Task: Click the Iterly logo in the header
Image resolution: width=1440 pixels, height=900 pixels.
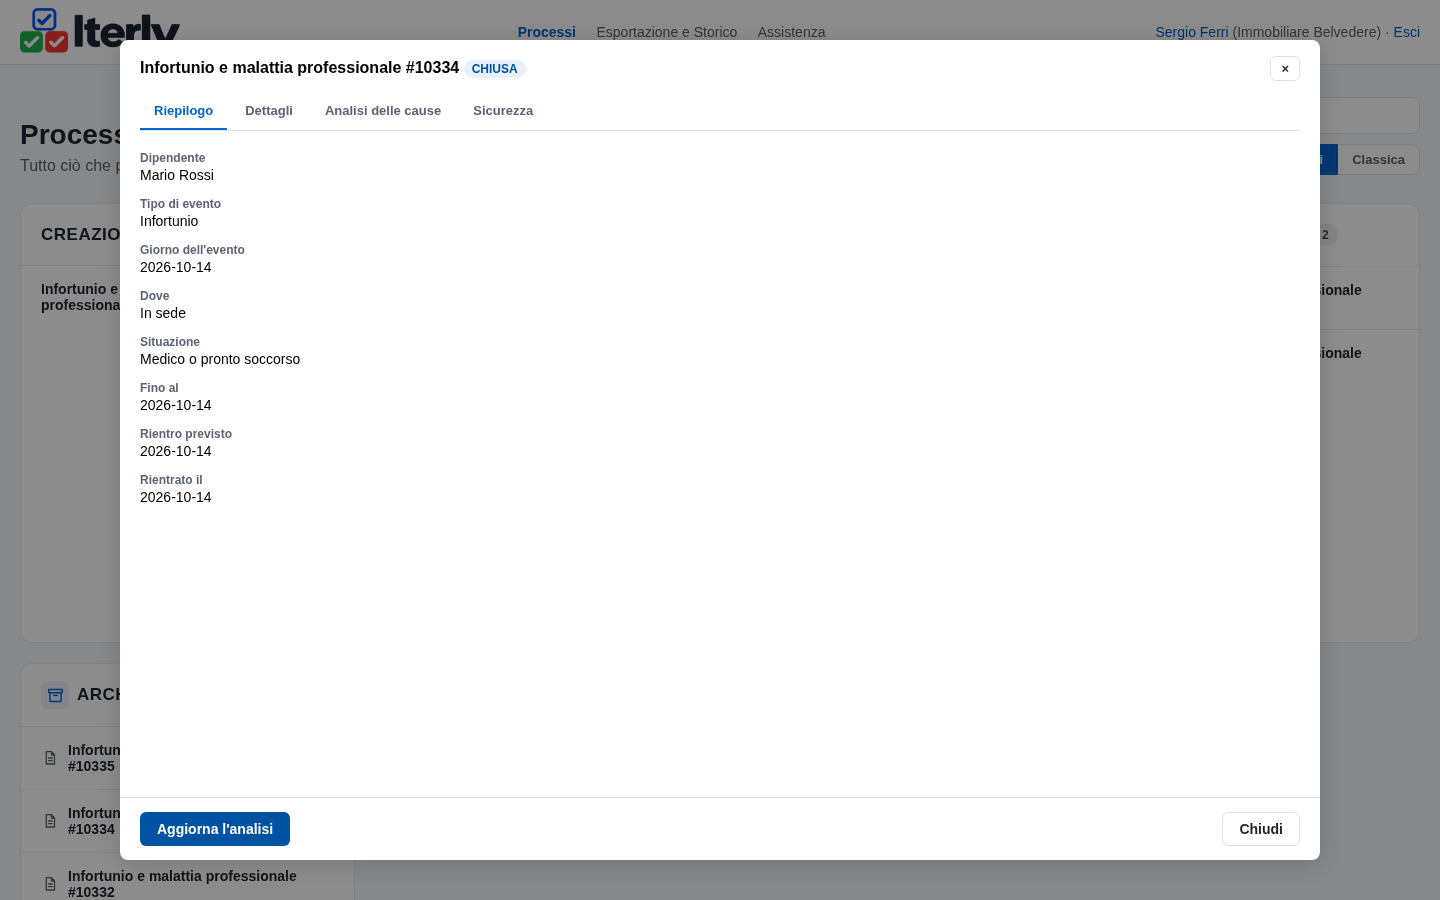Action: coord(100,31)
